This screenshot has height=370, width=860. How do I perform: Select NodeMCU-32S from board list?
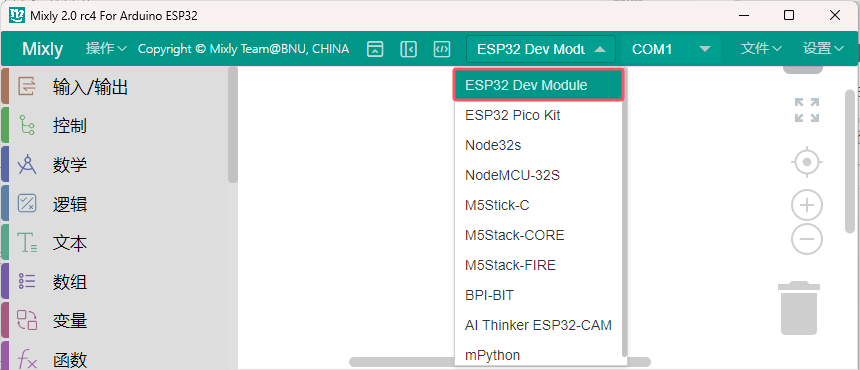click(538, 175)
